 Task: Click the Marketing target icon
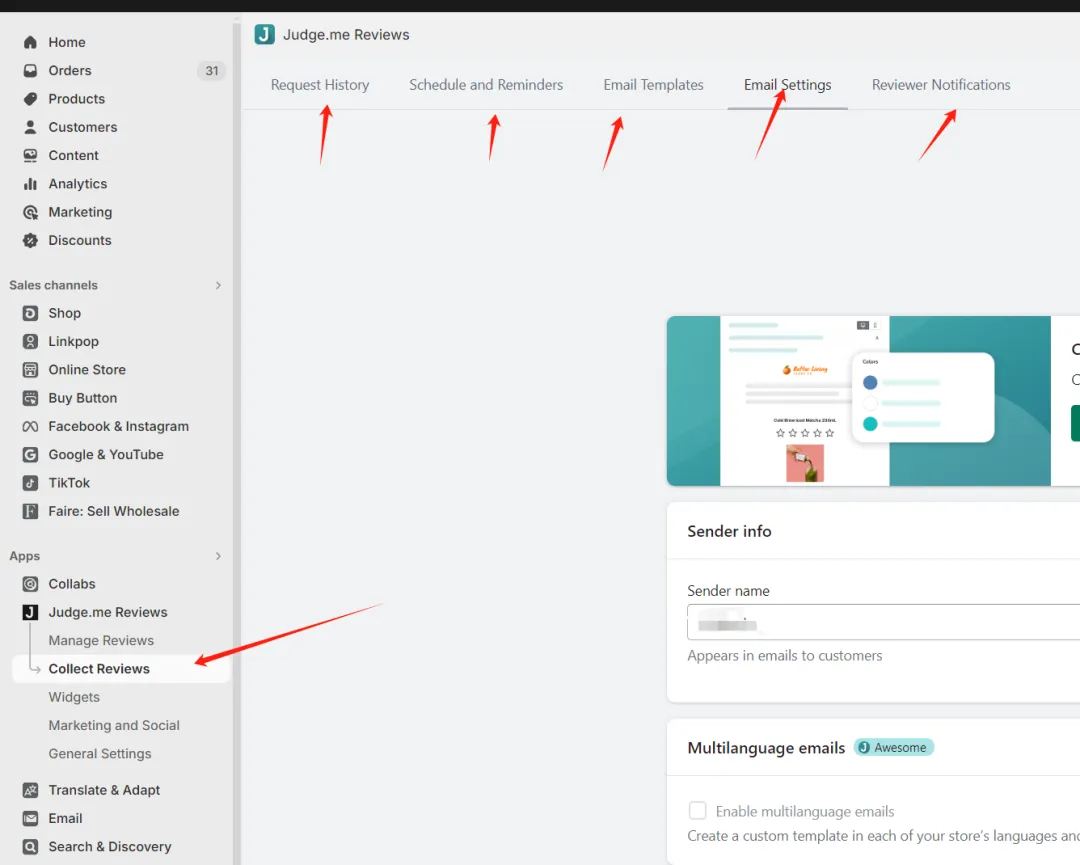click(x=30, y=212)
